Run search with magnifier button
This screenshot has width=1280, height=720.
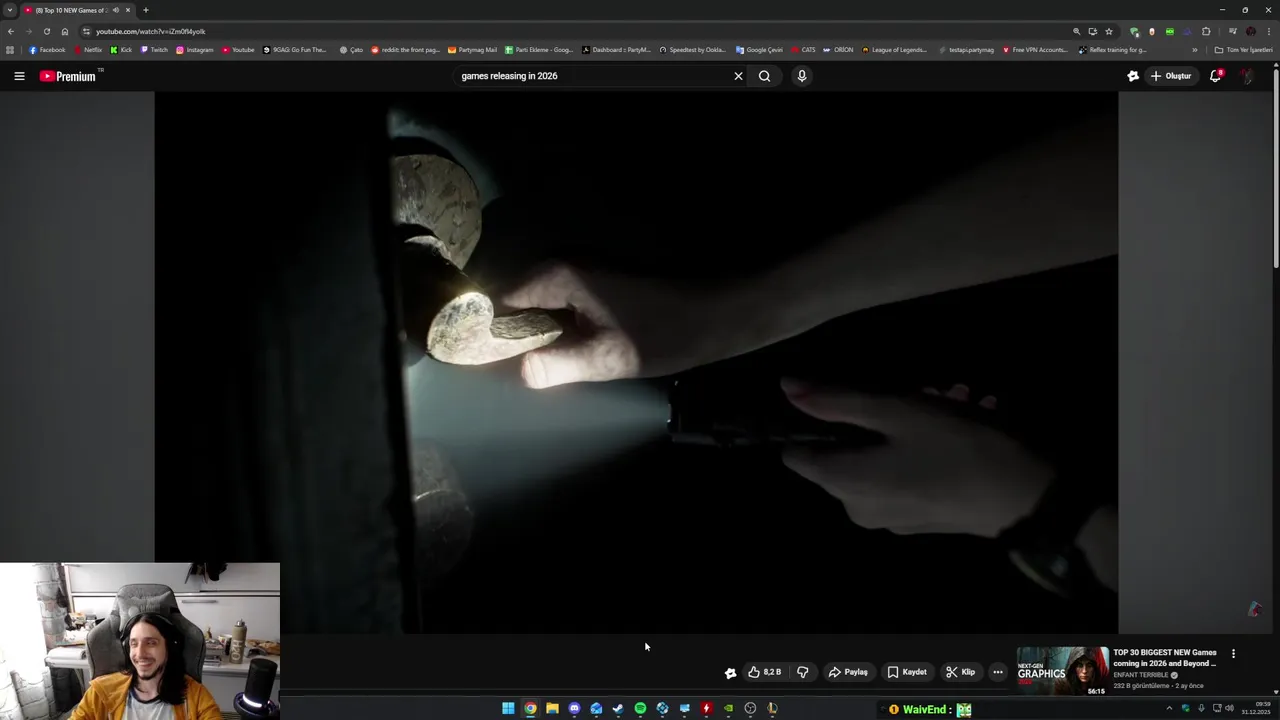pos(764,76)
